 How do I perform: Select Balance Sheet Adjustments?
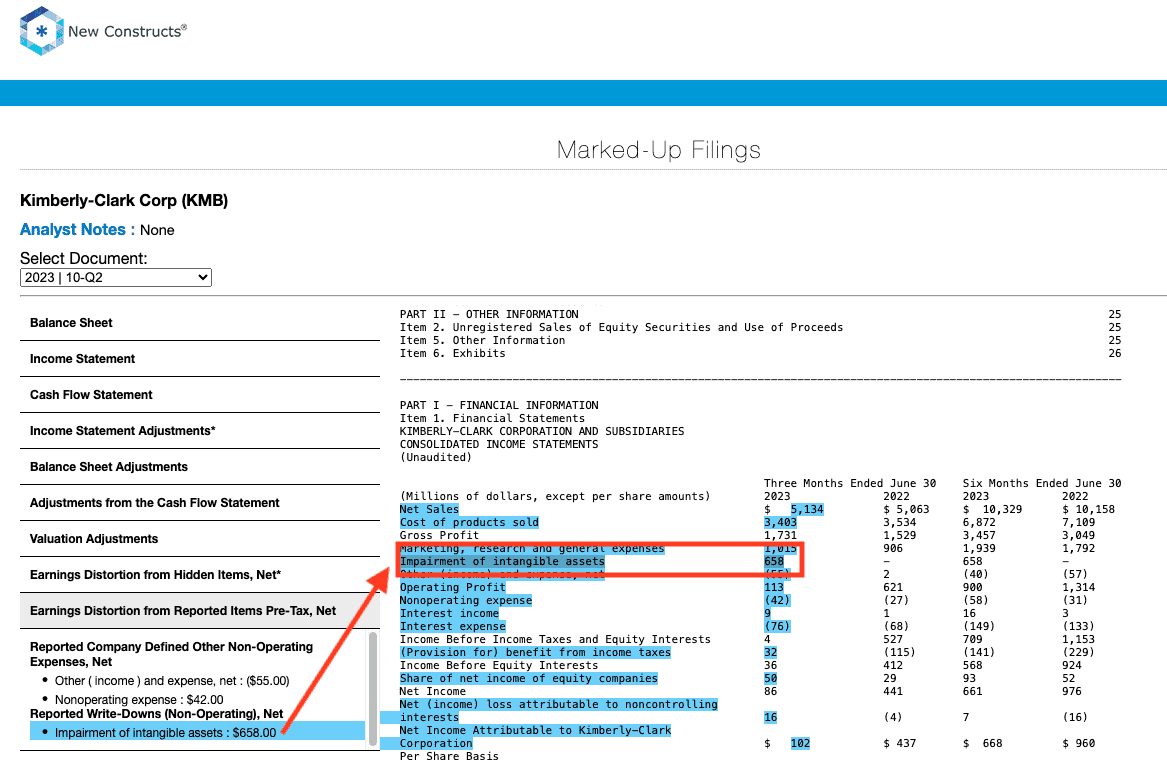199,467
